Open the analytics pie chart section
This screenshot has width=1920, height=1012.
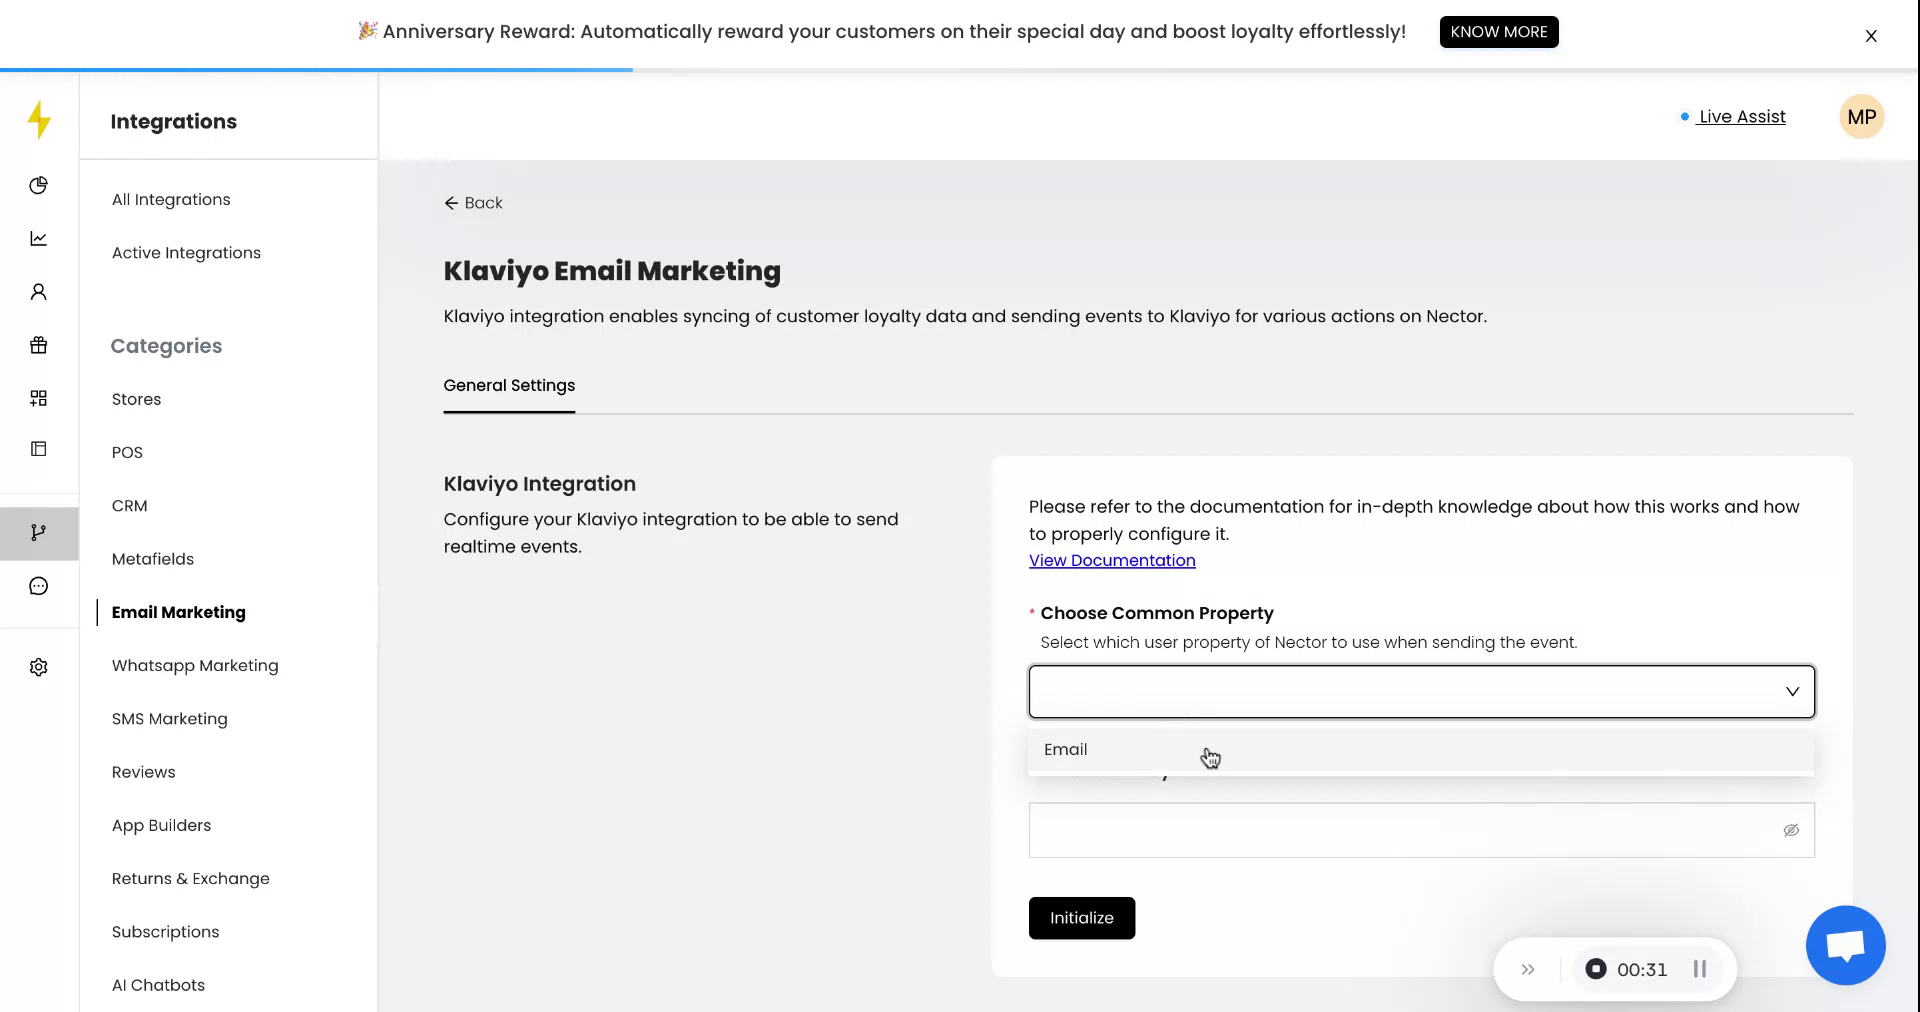38,185
